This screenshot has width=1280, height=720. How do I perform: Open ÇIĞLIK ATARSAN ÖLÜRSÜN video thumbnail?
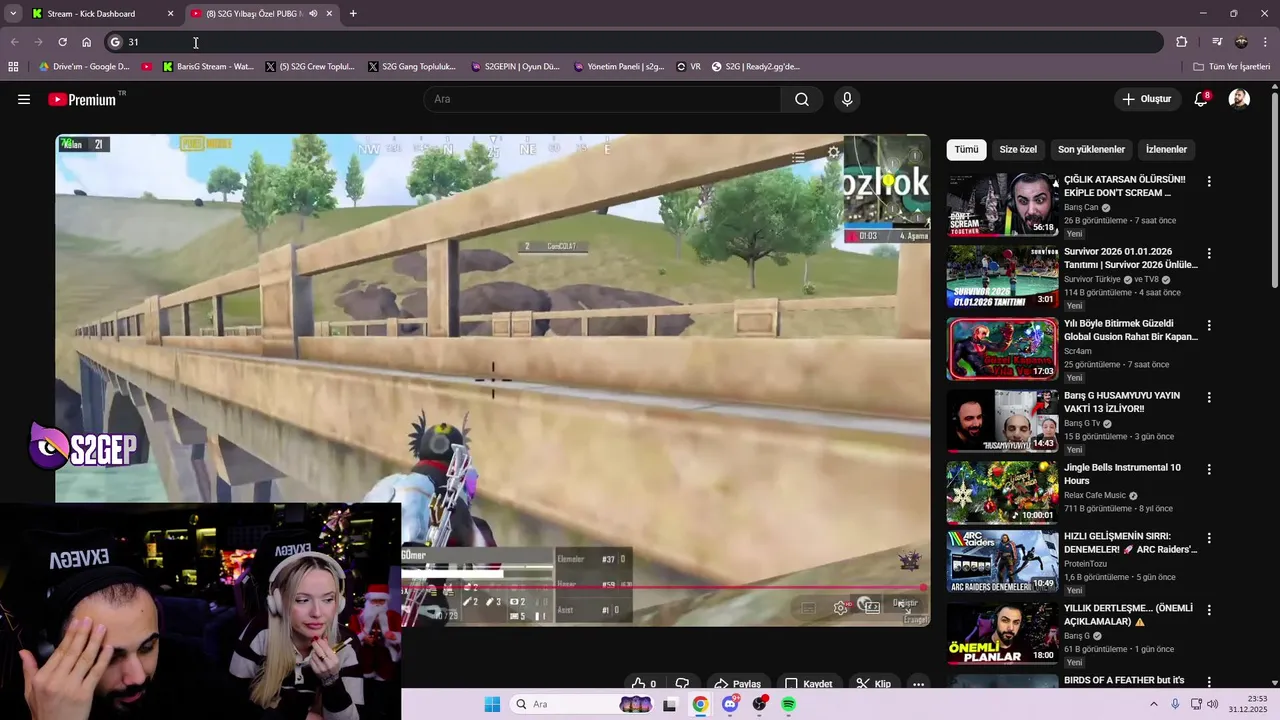pos(1002,205)
